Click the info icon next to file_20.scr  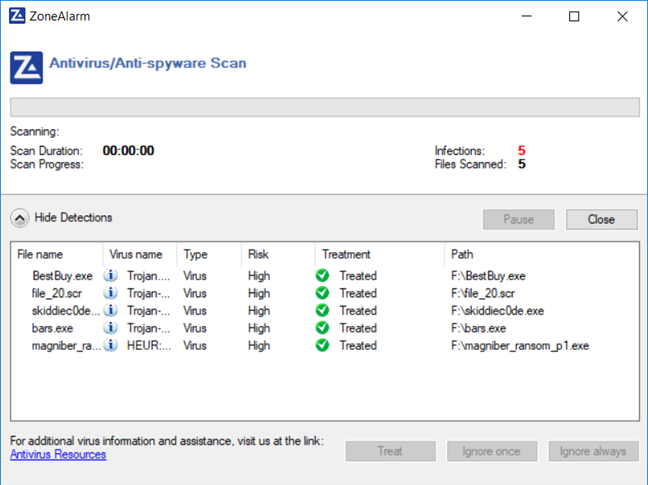[x=110, y=293]
